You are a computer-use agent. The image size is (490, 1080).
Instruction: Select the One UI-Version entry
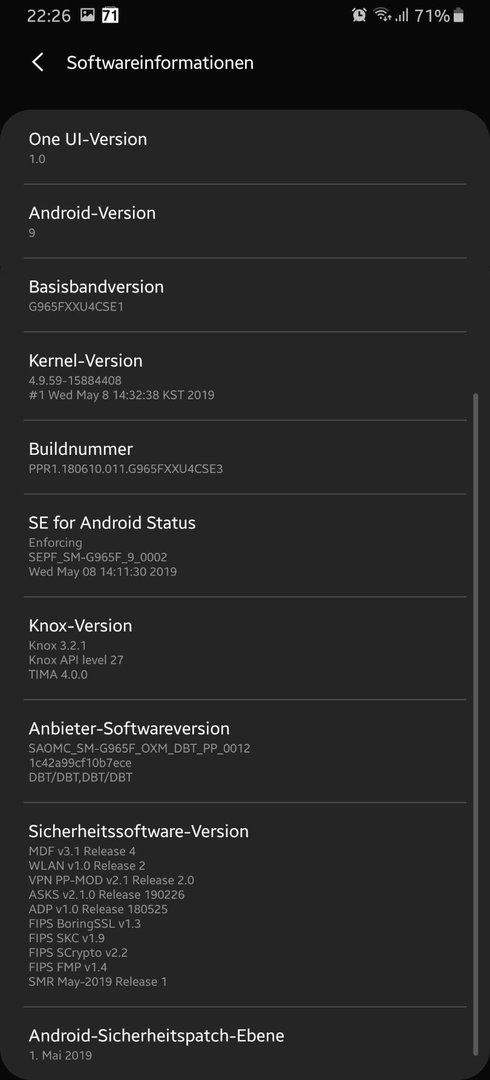(245, 147)
